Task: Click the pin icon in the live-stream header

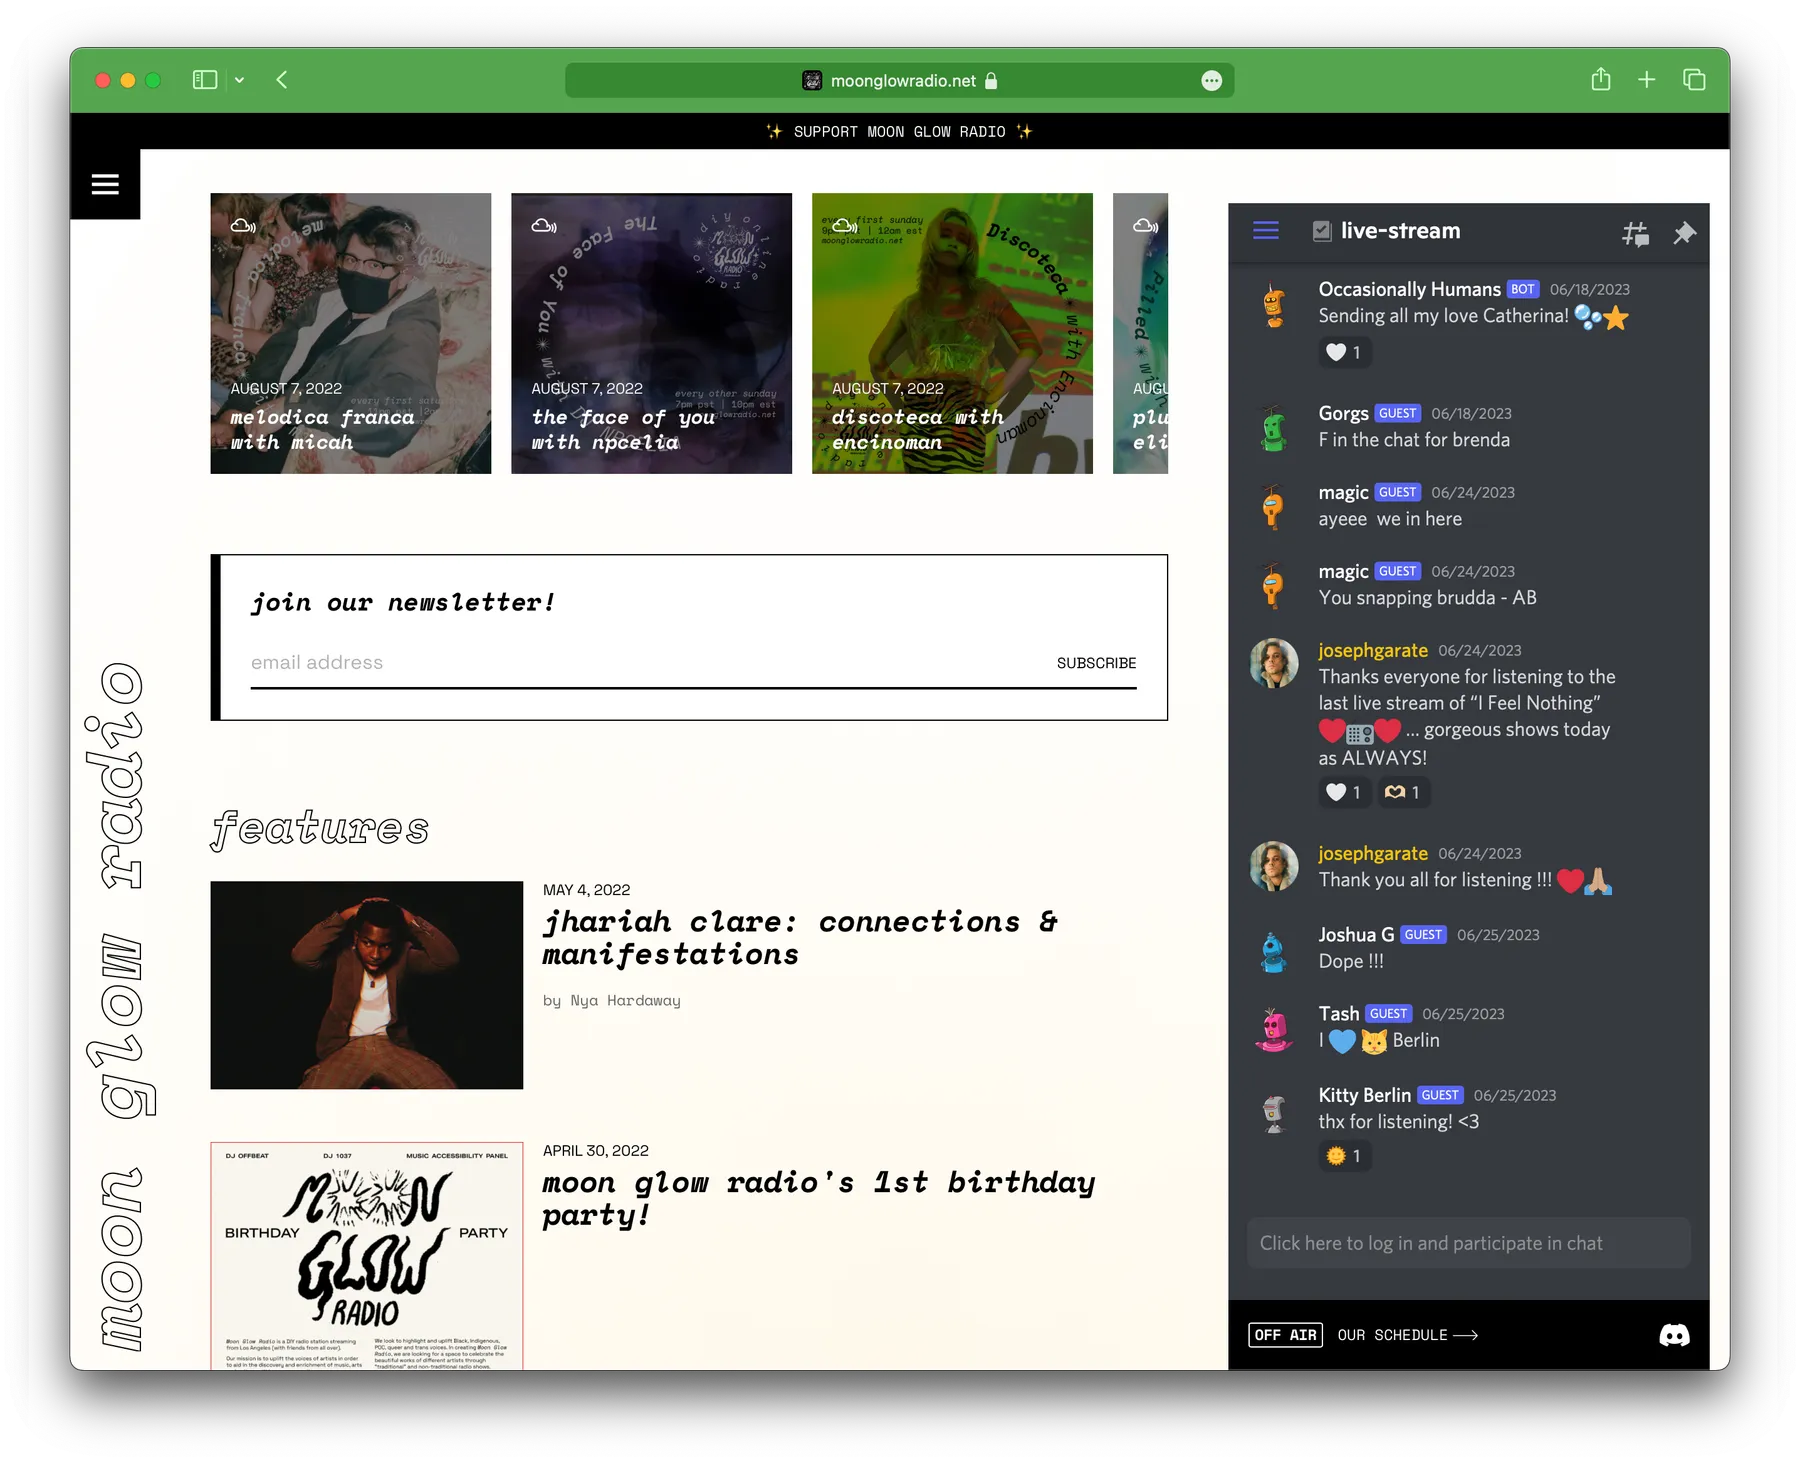Action: tap(1684, 232)
